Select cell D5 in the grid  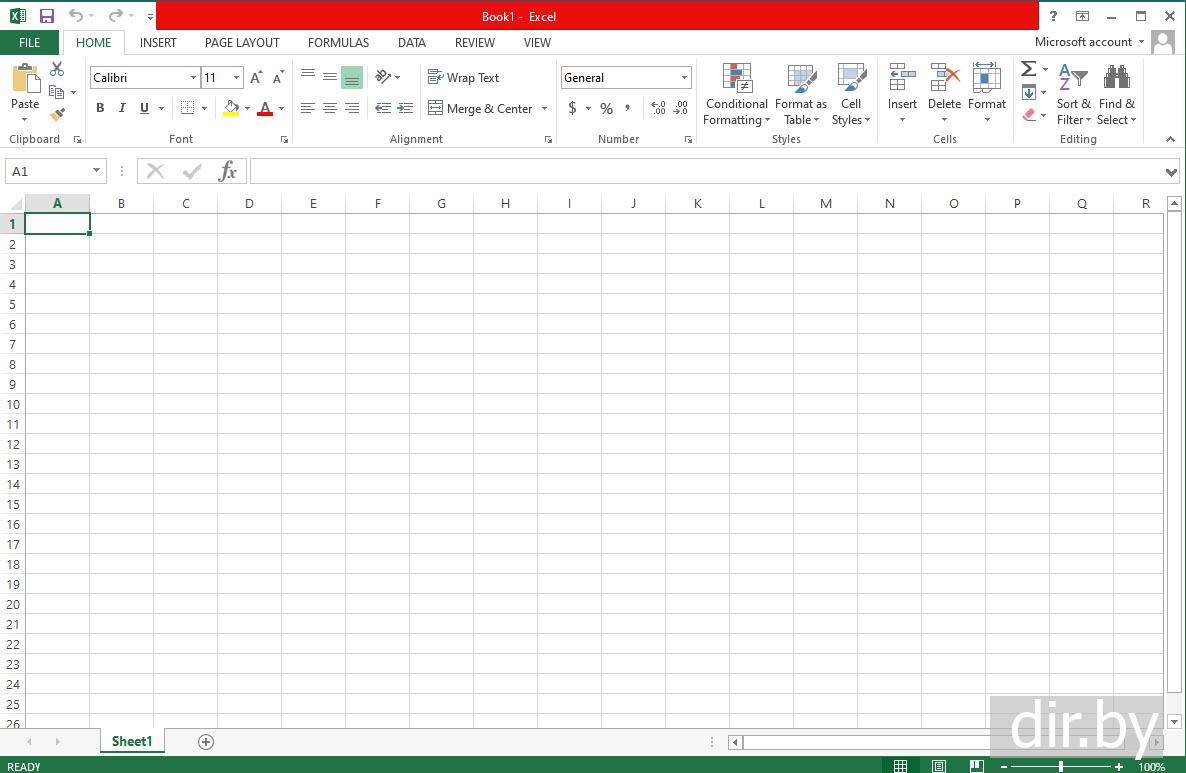pyautogui.click(x=249, y=304)
